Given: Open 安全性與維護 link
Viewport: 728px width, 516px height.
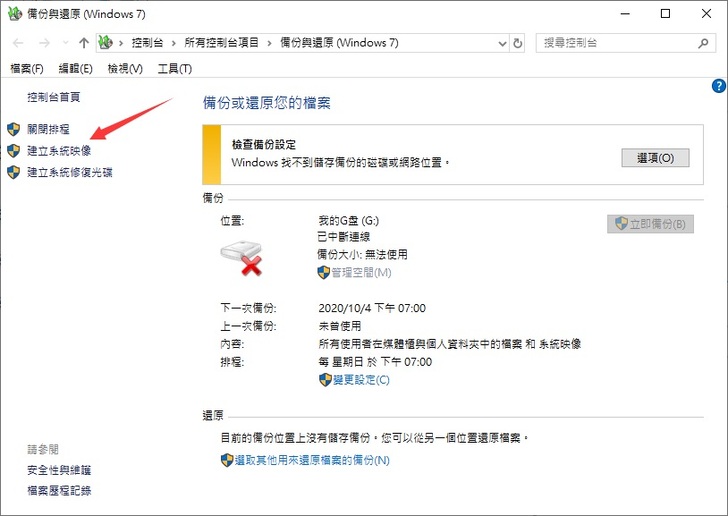Looking at the screenshot, I should pos(59,470).
